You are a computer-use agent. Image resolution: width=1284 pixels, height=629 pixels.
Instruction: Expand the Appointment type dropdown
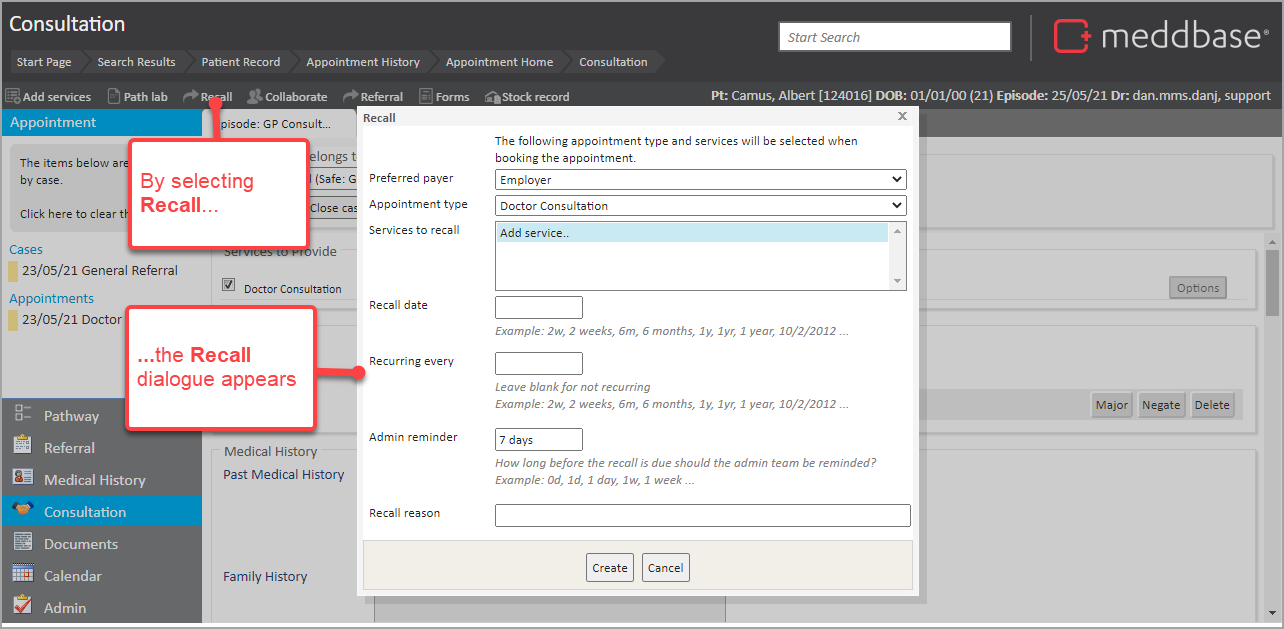[700, 206]
